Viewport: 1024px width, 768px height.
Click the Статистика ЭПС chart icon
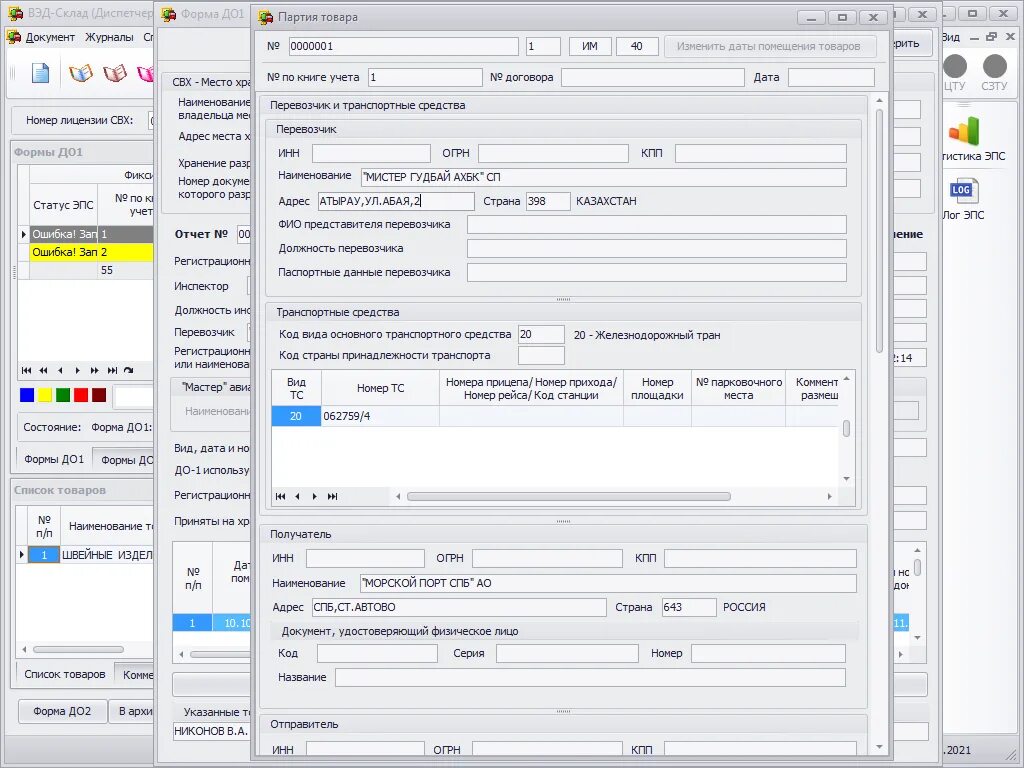(x=965, y=131)
